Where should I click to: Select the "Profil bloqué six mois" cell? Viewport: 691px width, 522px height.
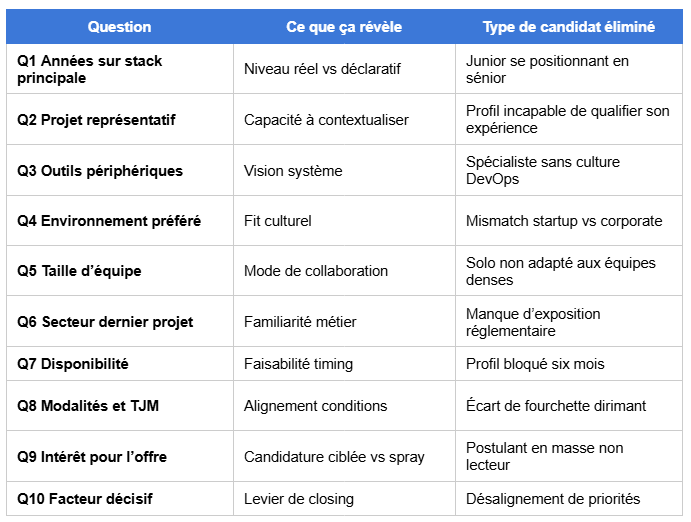click(x=568, y=364)
